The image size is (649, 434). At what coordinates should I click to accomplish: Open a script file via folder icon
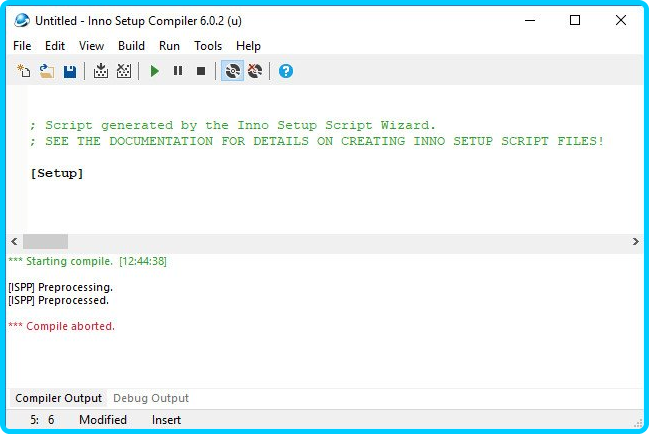(x=47, y=71)
